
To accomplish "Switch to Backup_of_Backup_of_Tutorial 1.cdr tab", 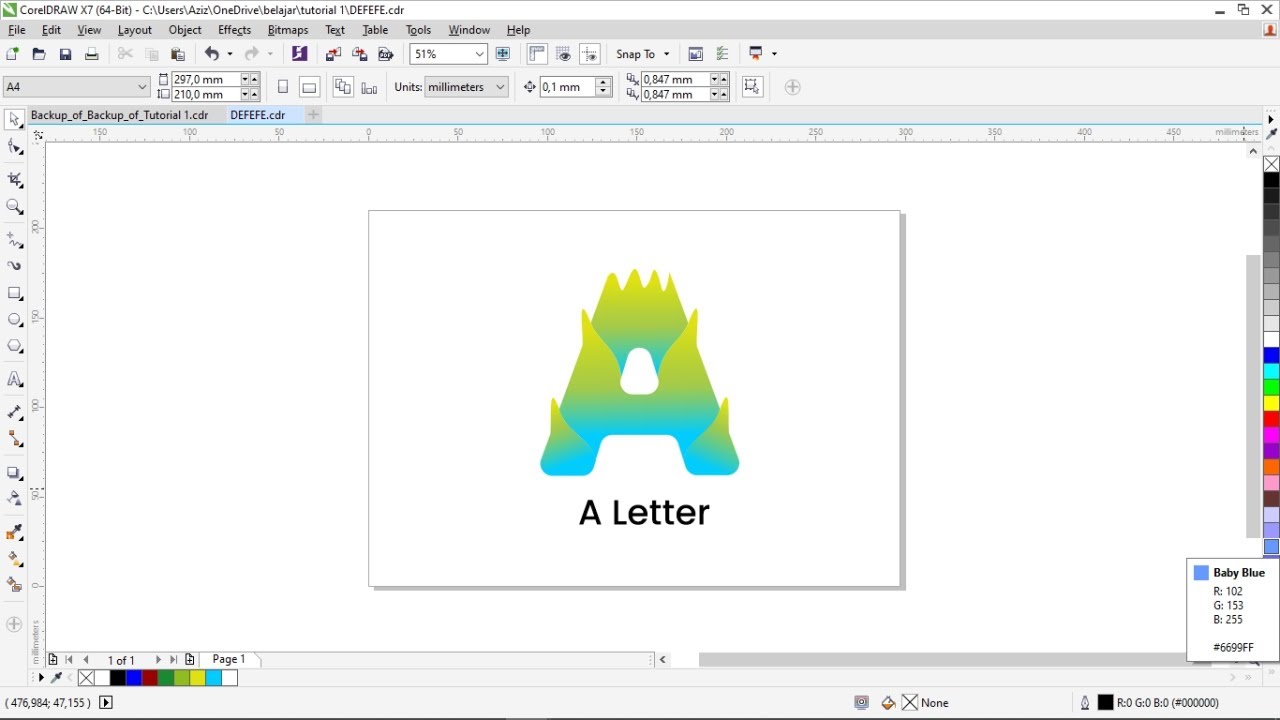I will (x=119, y=115).
